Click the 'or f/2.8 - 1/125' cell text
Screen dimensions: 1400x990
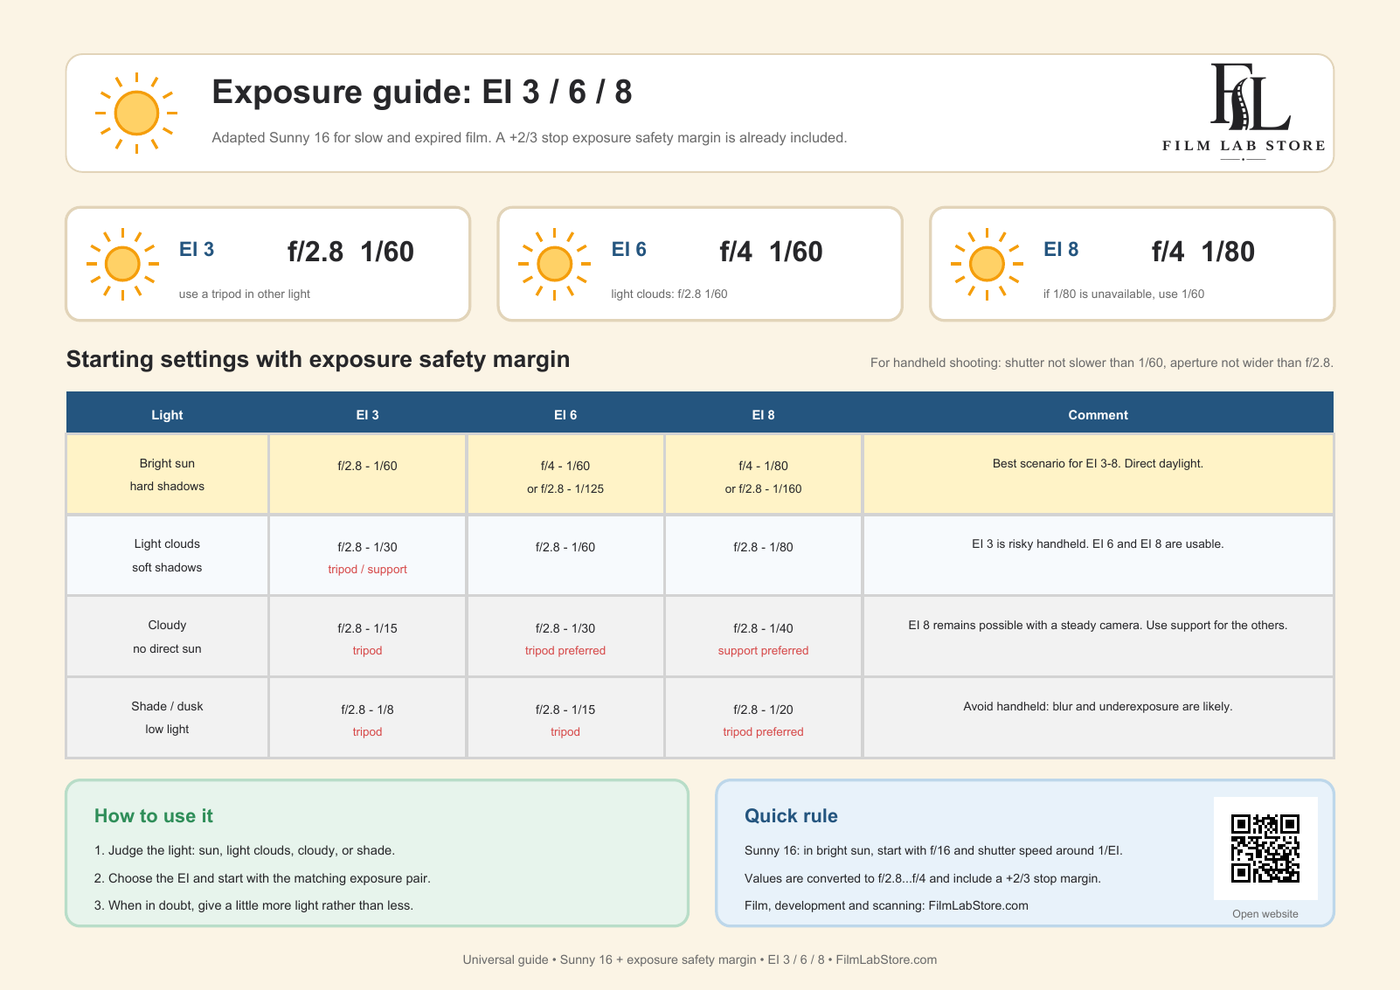click(x=565, y=489)
